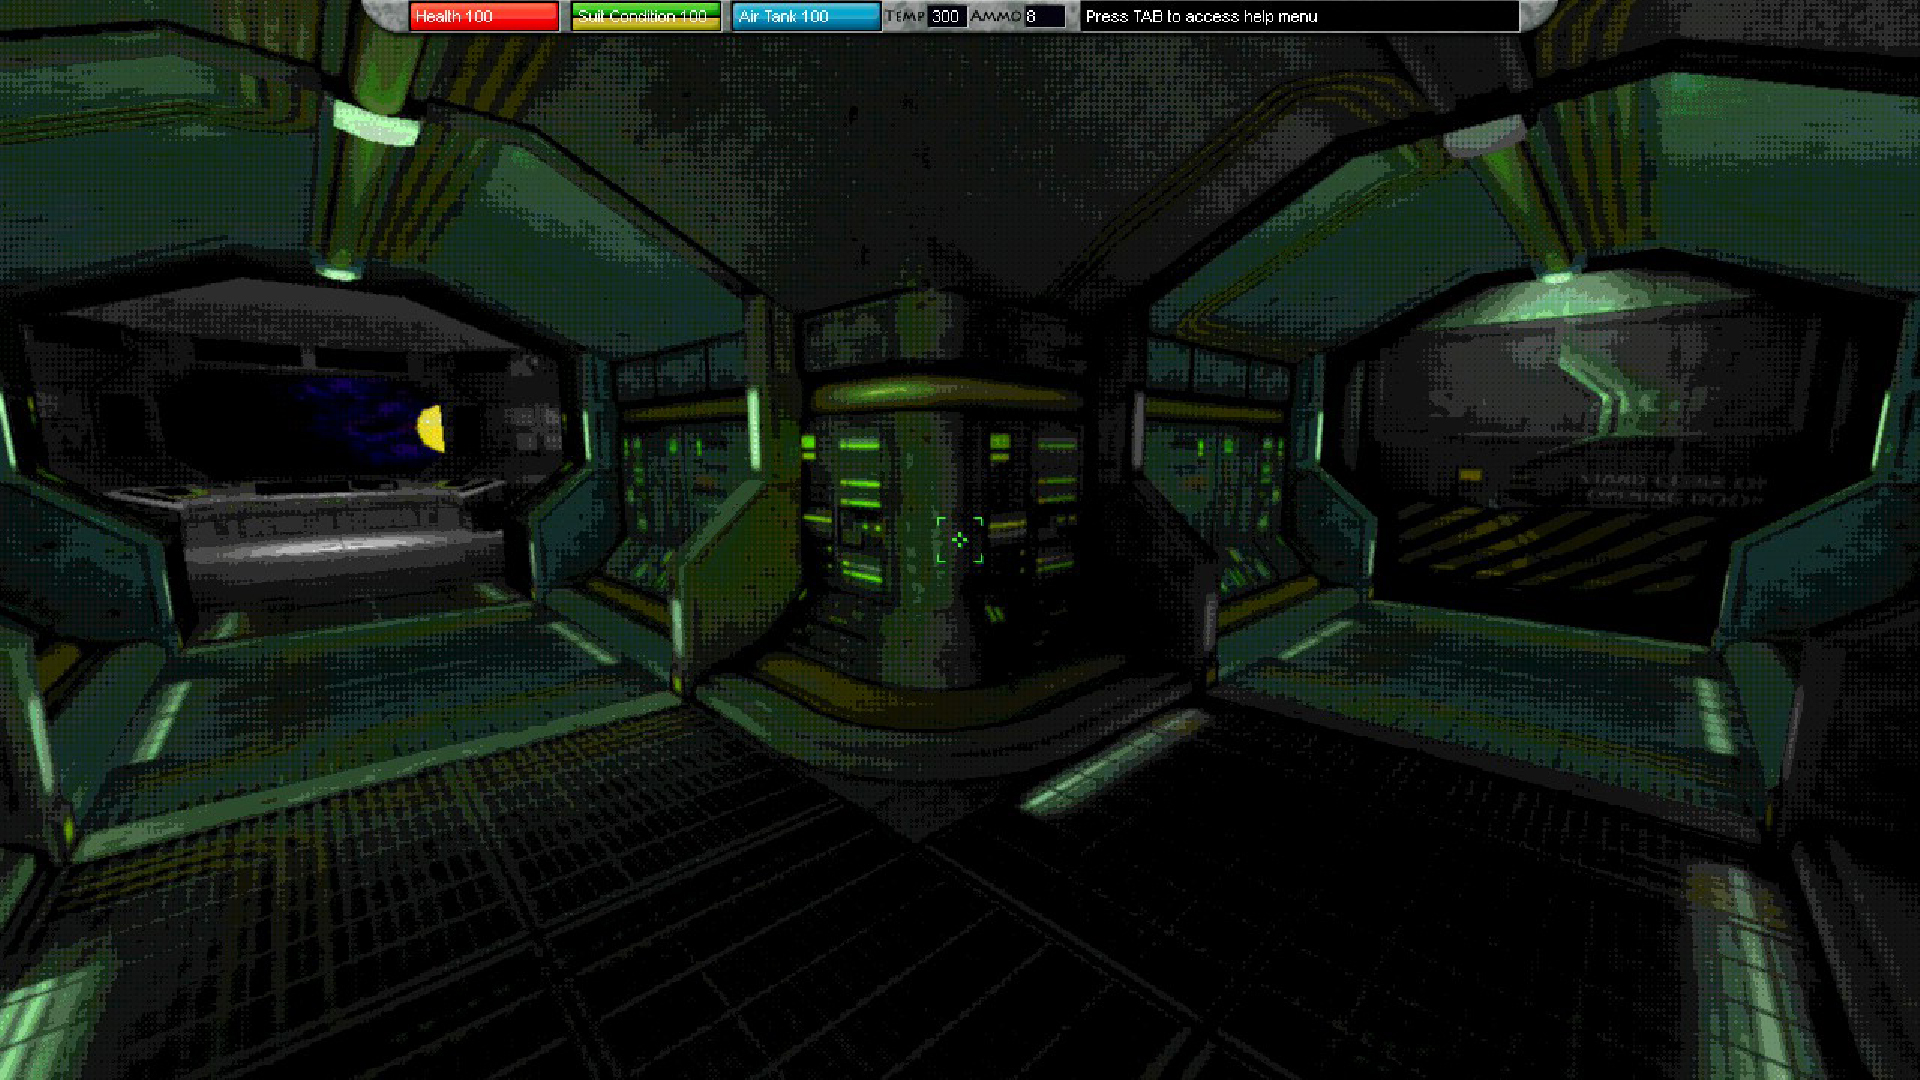Viewport: 1920px width, 1080px height.
Task: Click the yellow hazard-striped floor in right room
Action: click(x=1540, y=545)
